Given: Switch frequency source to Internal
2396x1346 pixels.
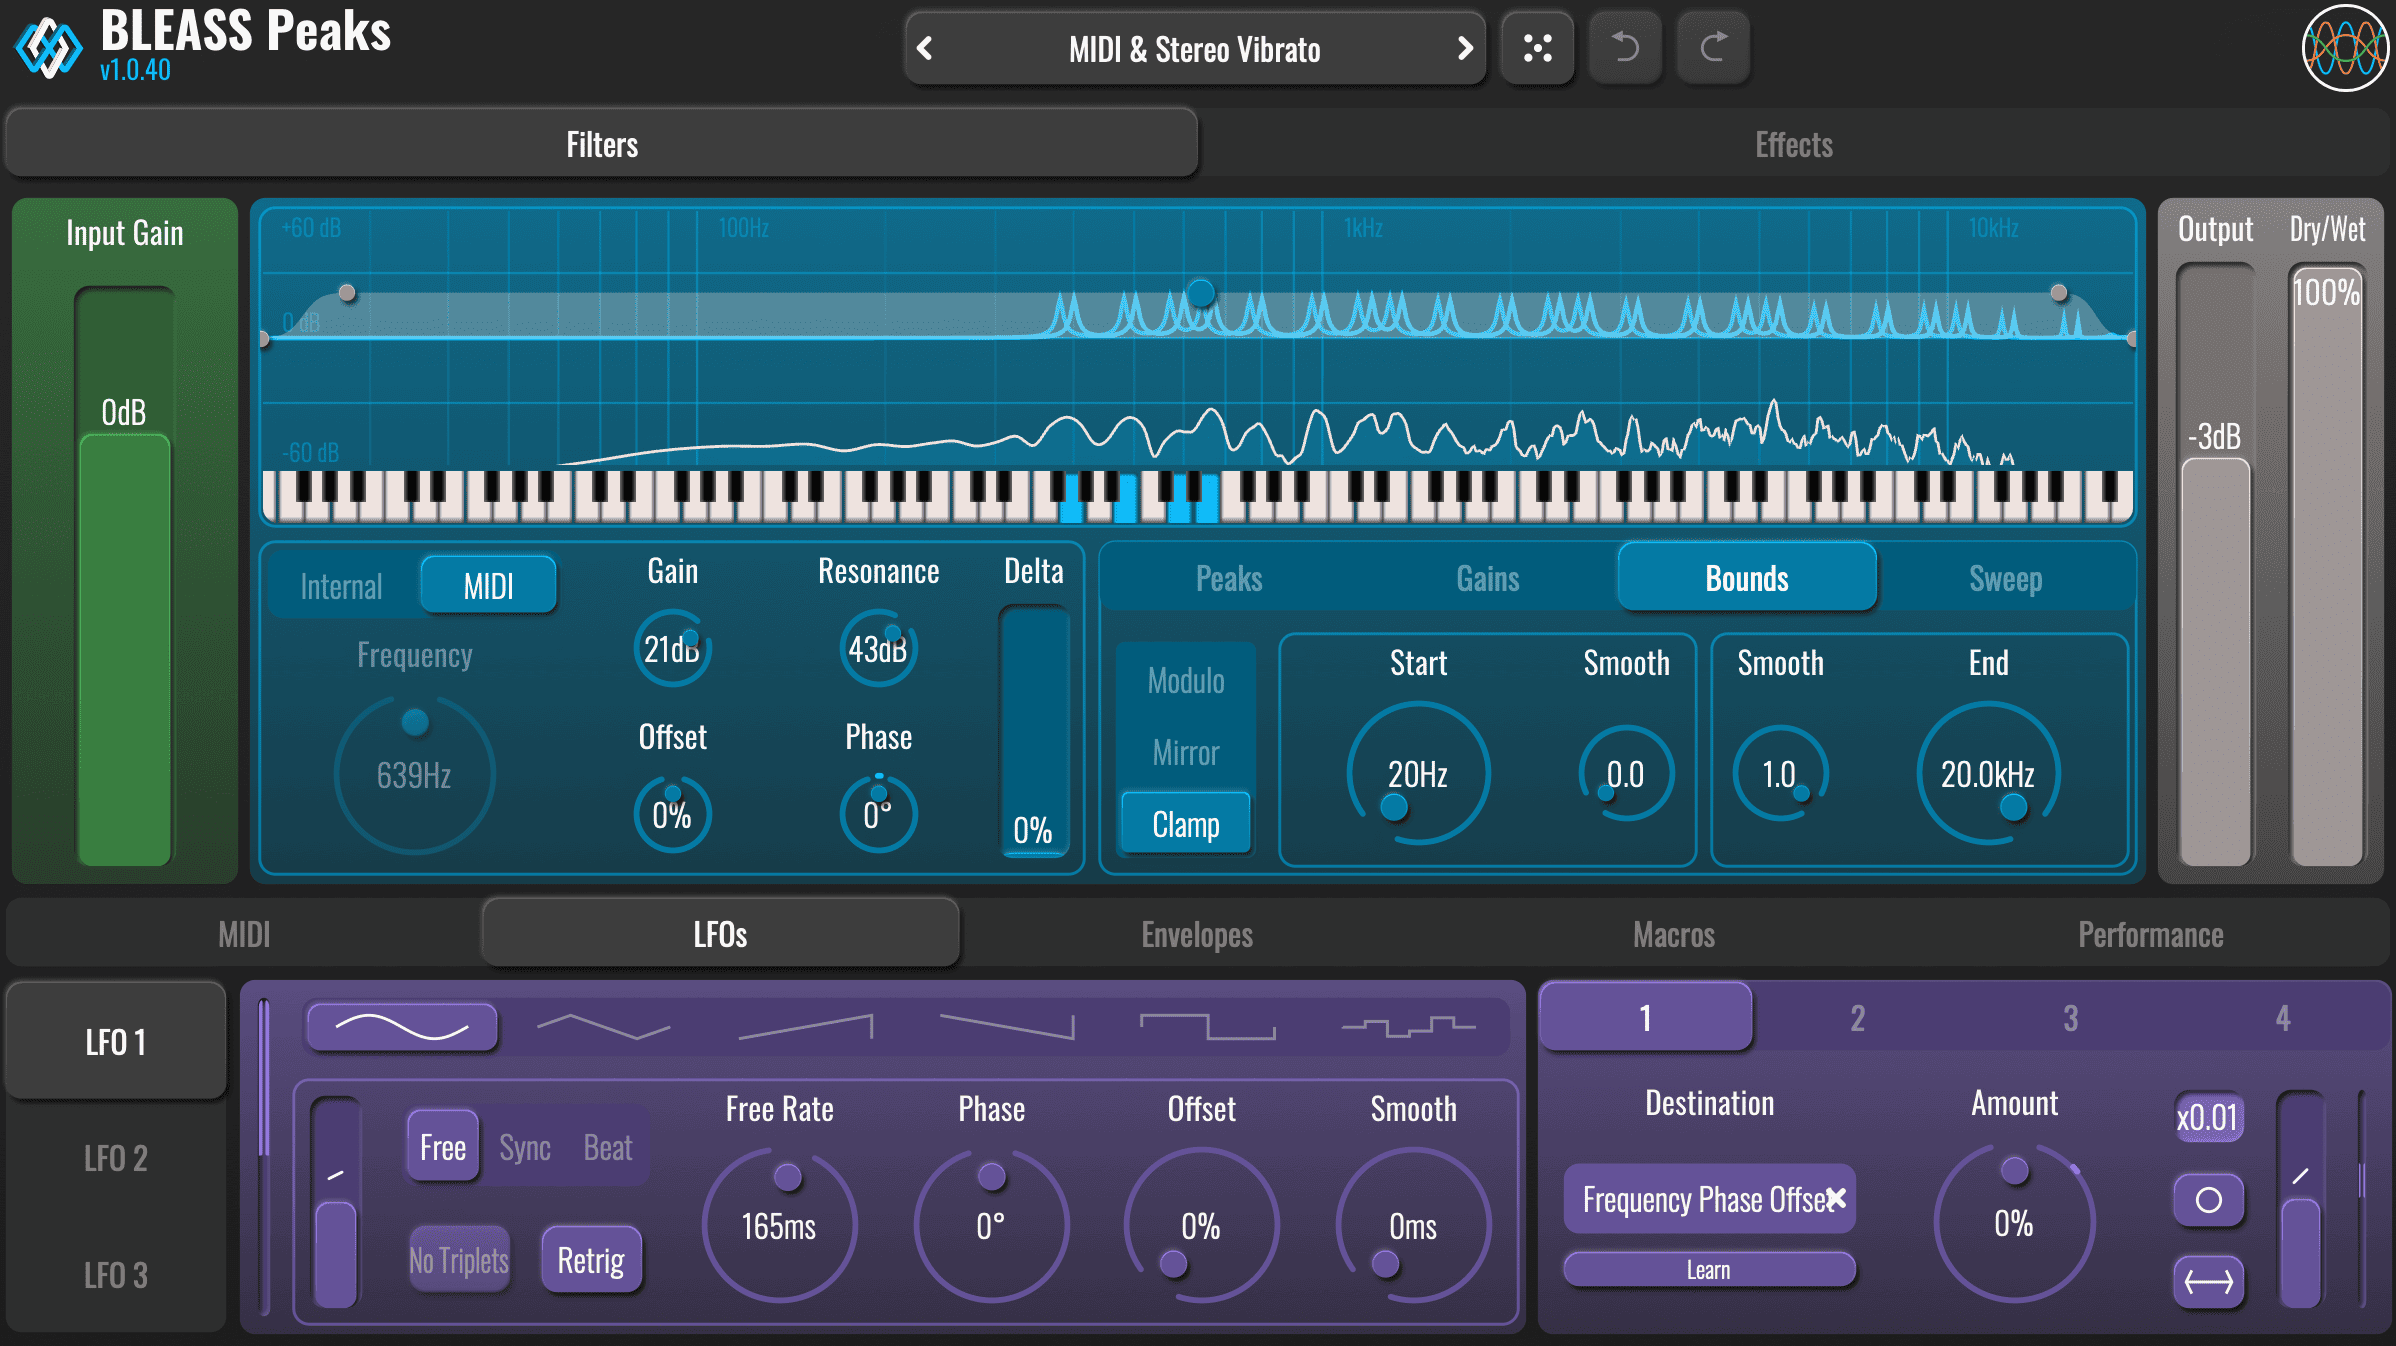Looking at the screenshot, I should tap(341, 585).
